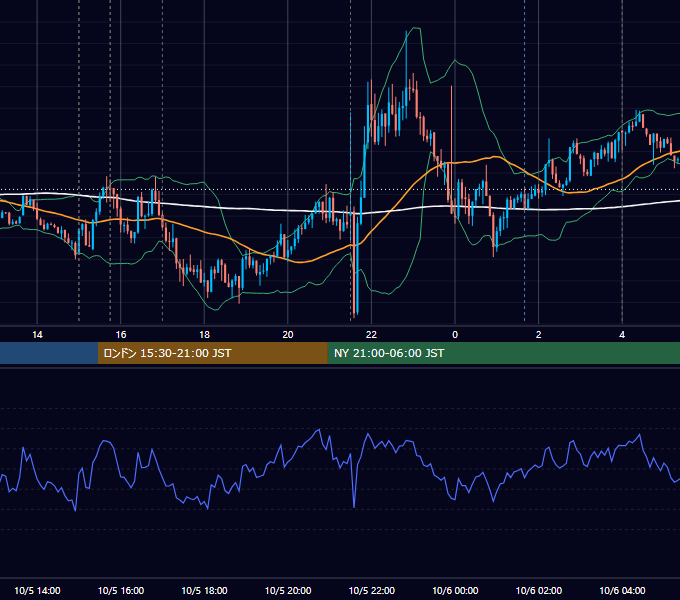Click the '10/5 20:00' date label
The height and width of the screenshot is (600, 680).
(288, 590)
